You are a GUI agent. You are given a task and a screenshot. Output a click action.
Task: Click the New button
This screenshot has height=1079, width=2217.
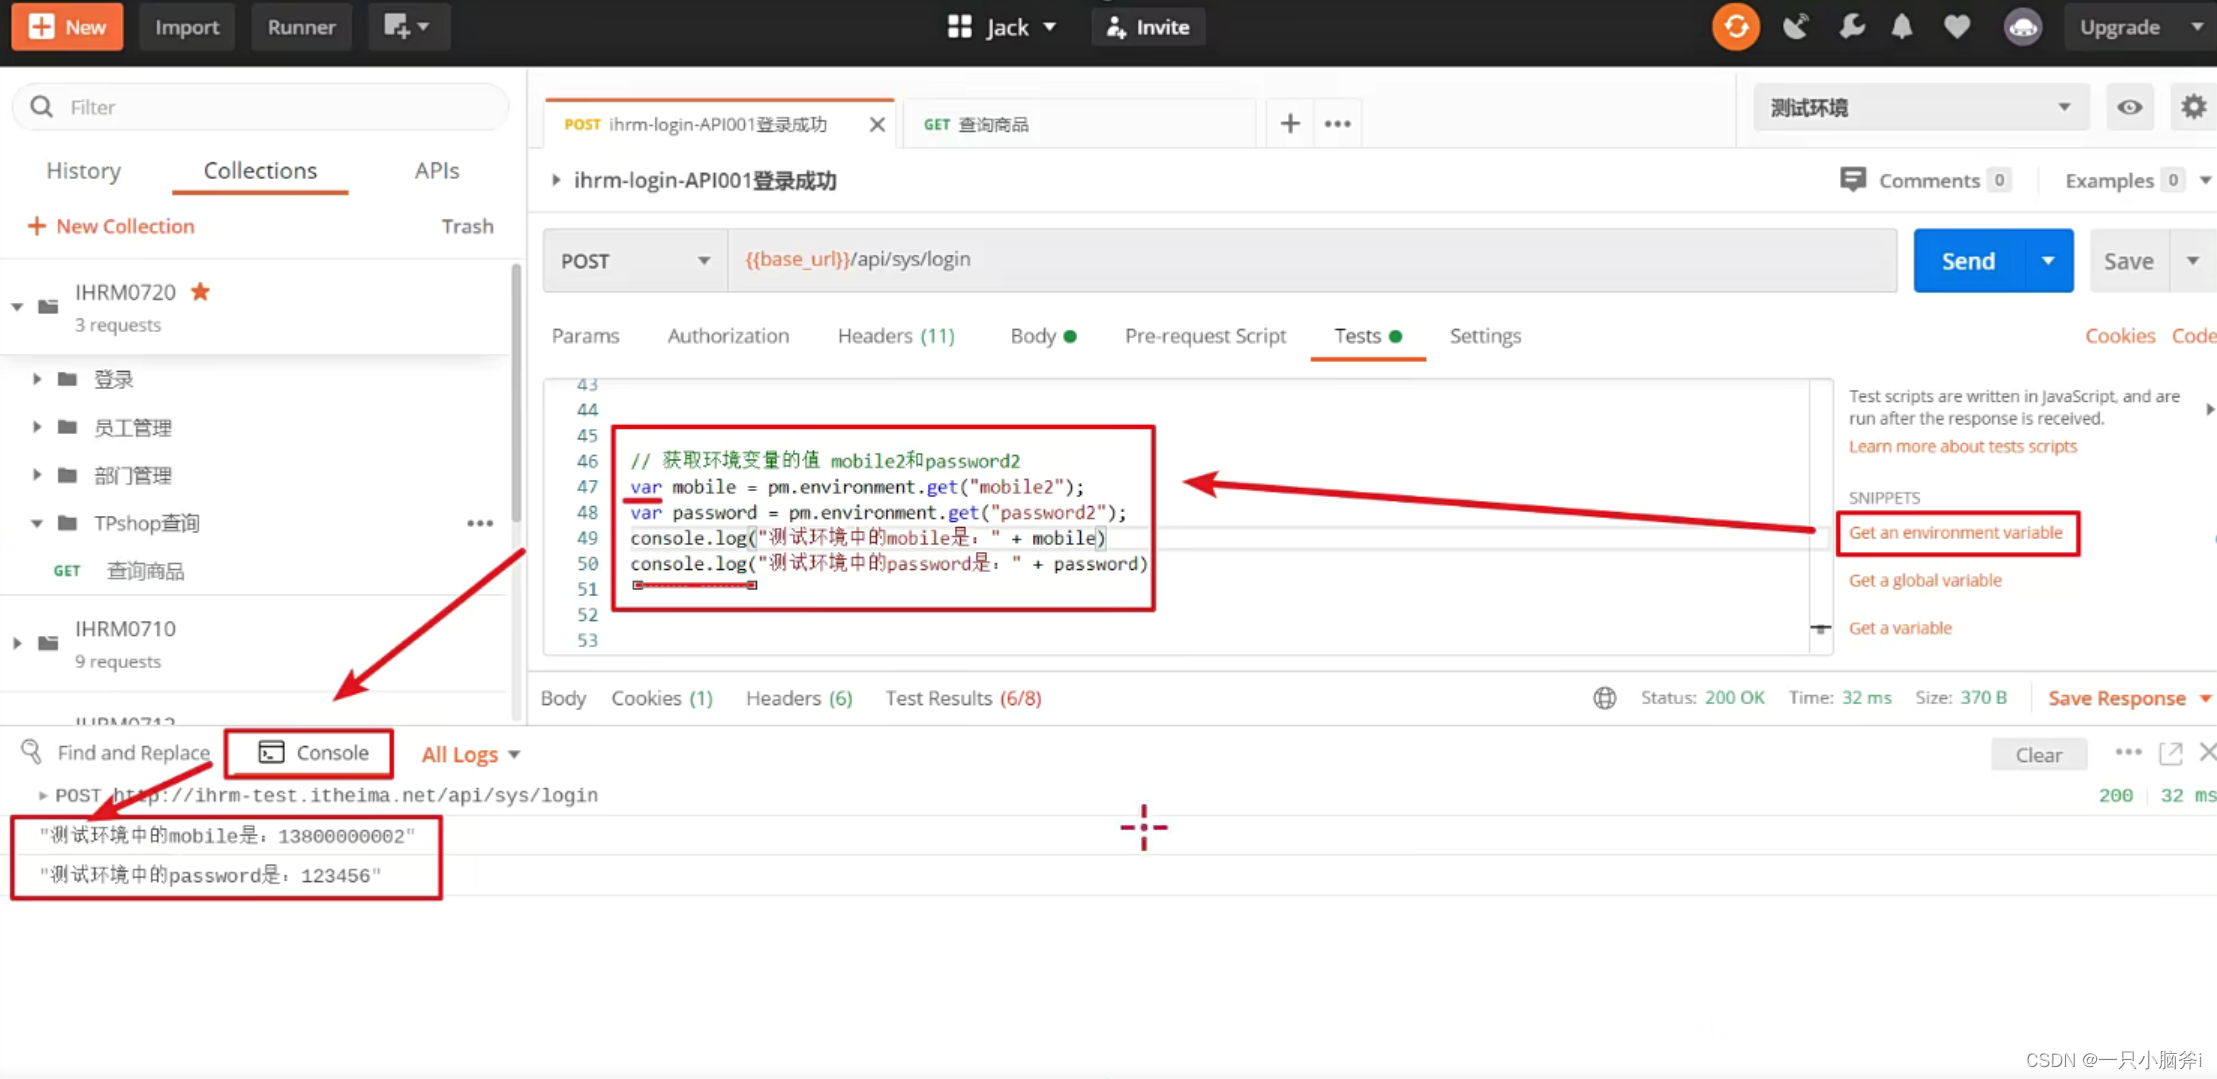[x=67, y=27]
